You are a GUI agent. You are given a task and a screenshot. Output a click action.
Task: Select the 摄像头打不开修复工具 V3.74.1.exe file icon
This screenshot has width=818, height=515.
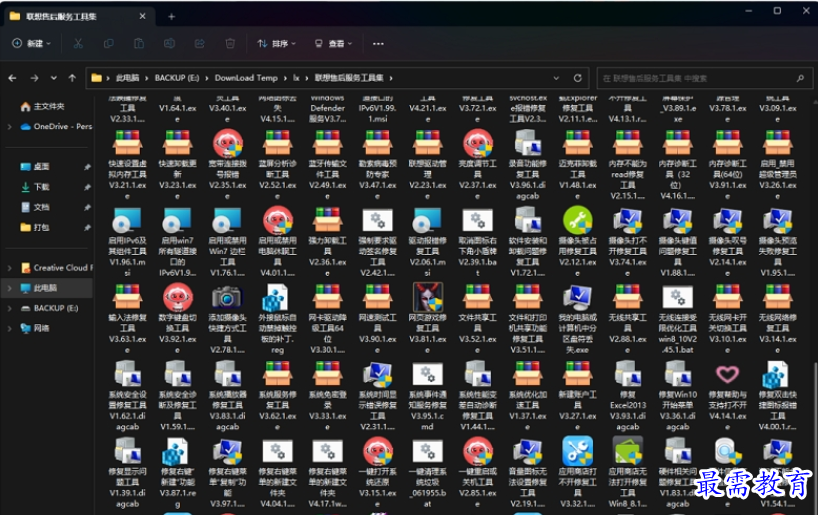tap(628, 220)
